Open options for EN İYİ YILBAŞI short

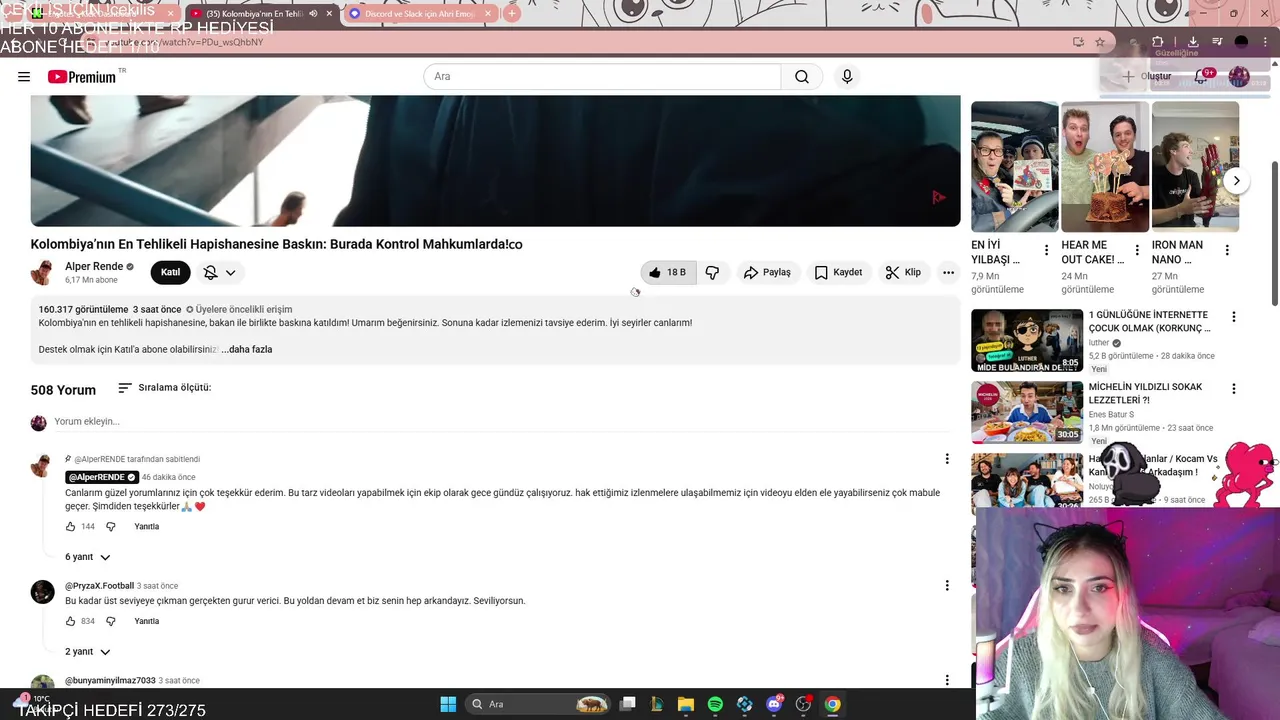pos(1046,250)
